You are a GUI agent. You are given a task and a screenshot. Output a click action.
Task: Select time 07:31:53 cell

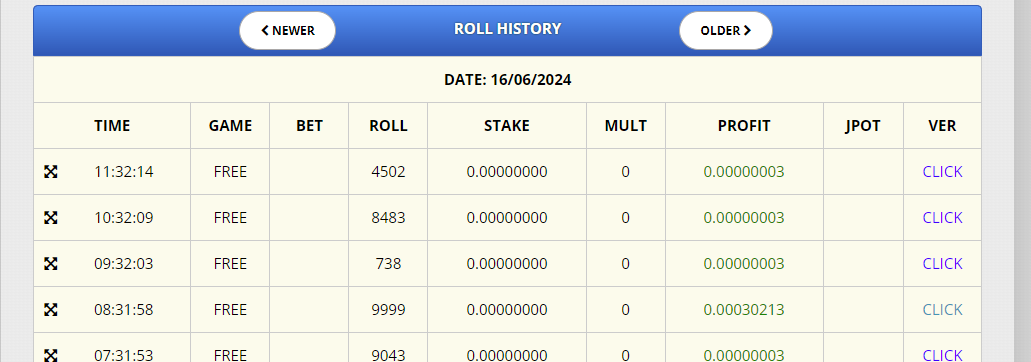point(124,355)
